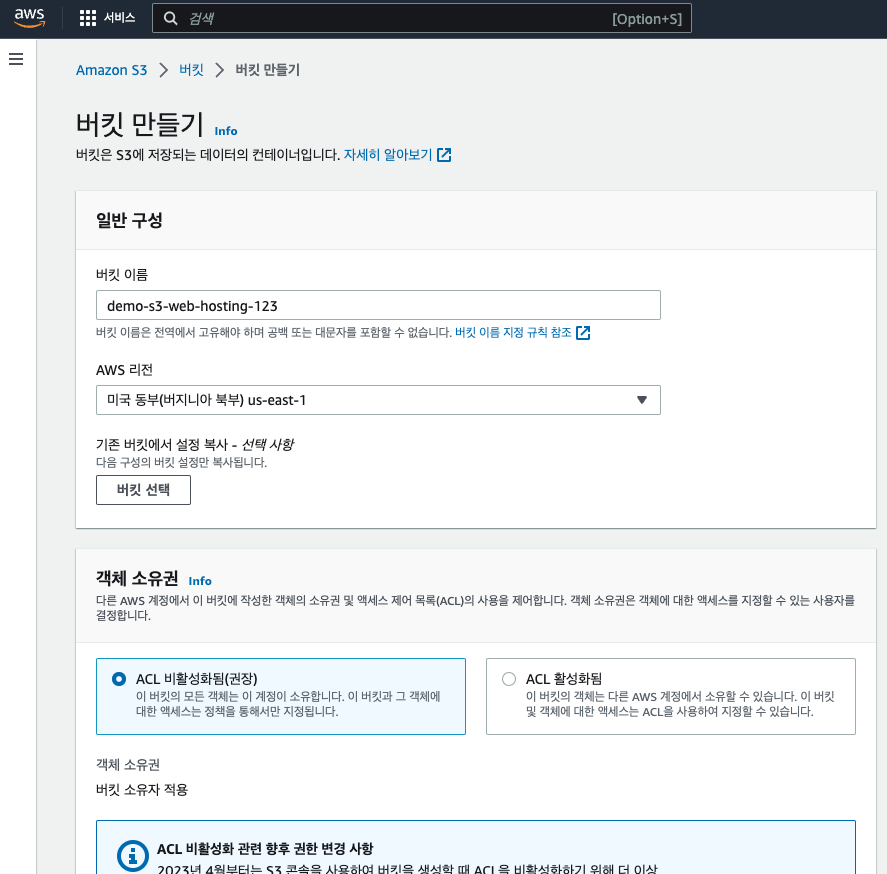Click the AWS logo home icon
The width and height of the screenshot is (887, 874).
point(29,18)
